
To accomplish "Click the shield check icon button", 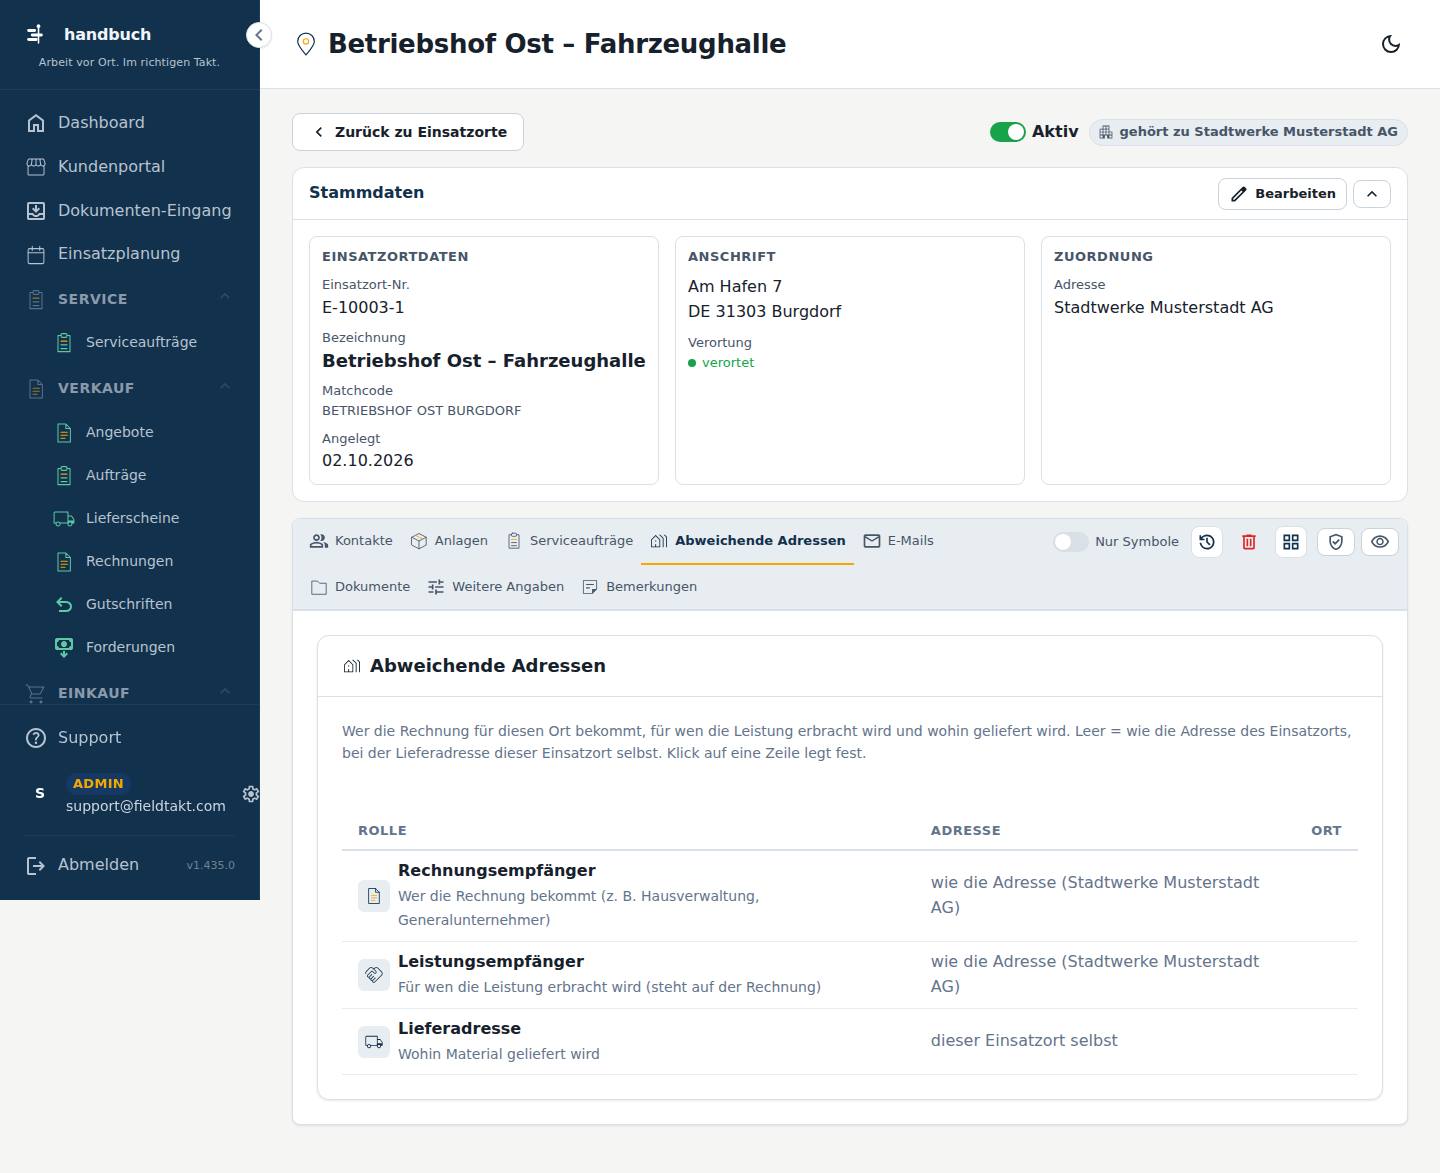I will [x=1336, y=542].
